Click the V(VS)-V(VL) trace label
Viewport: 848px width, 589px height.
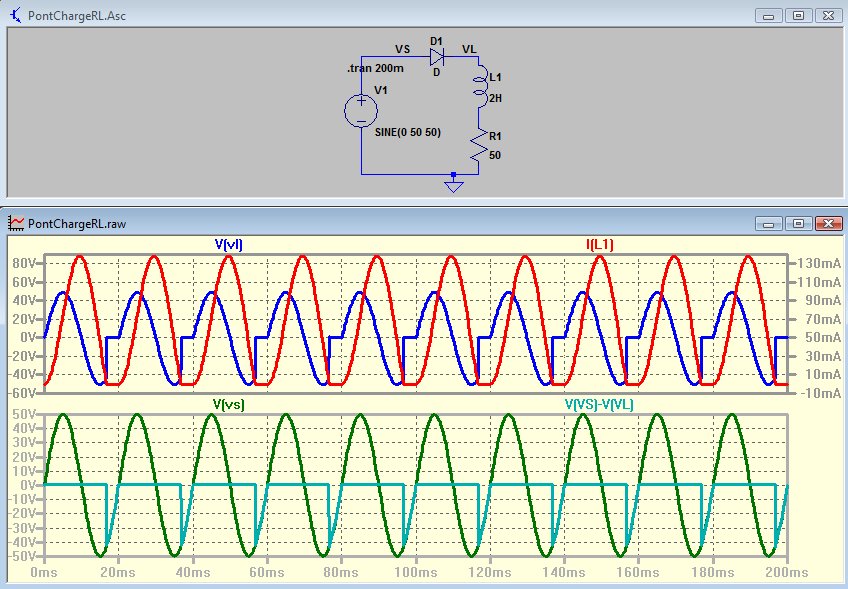pyautogui.click(x=599, y=405)
